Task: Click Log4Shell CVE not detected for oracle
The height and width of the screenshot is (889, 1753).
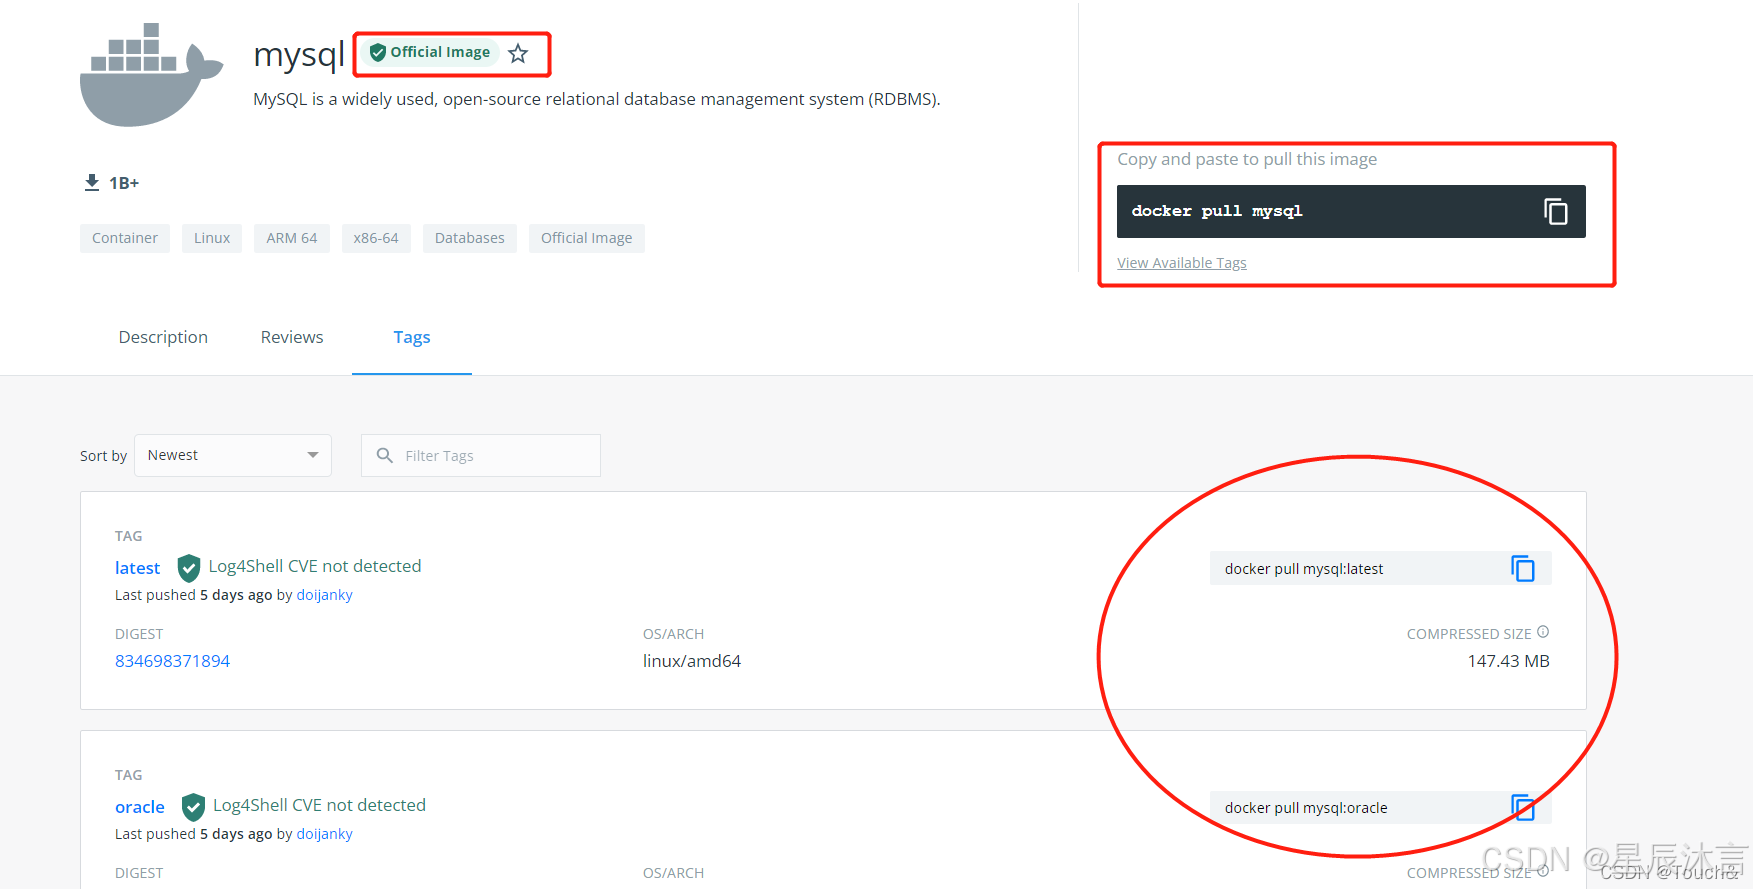Action: click(x=319, y=805)
